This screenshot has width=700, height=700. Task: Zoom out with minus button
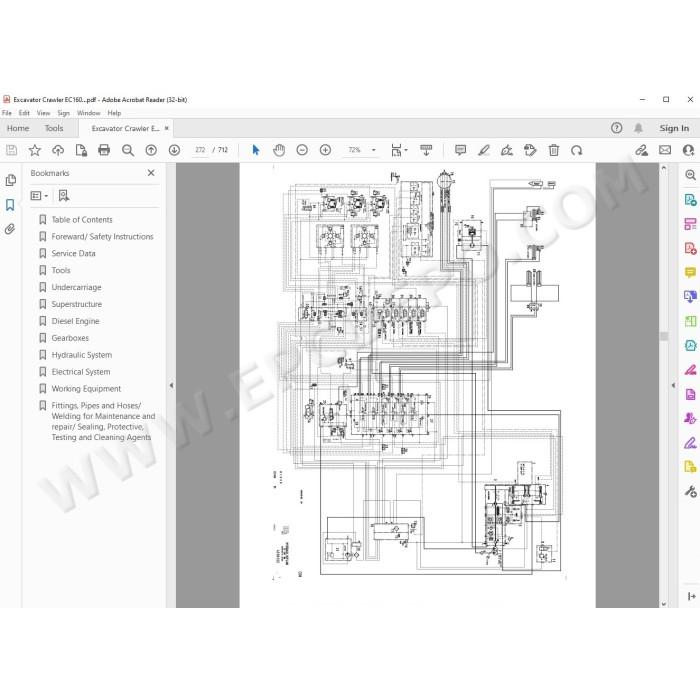302,150
